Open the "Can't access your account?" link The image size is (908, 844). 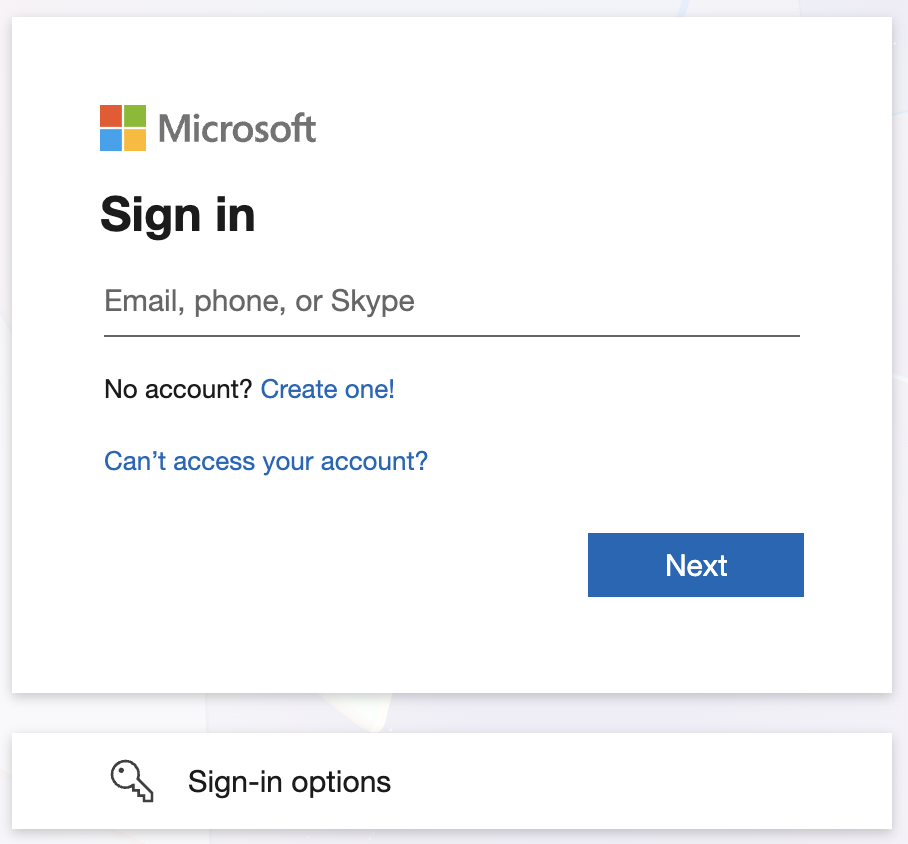[266, 461]
